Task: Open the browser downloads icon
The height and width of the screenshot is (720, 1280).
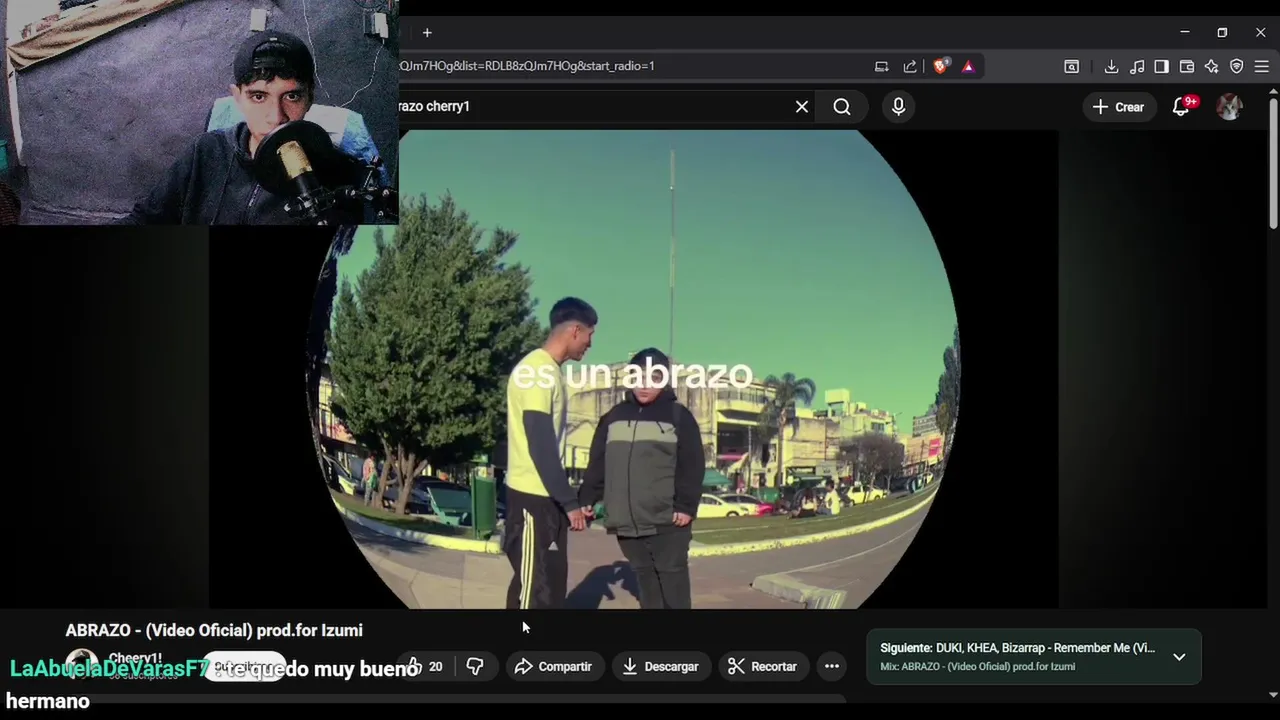Action: (1111, 66)
